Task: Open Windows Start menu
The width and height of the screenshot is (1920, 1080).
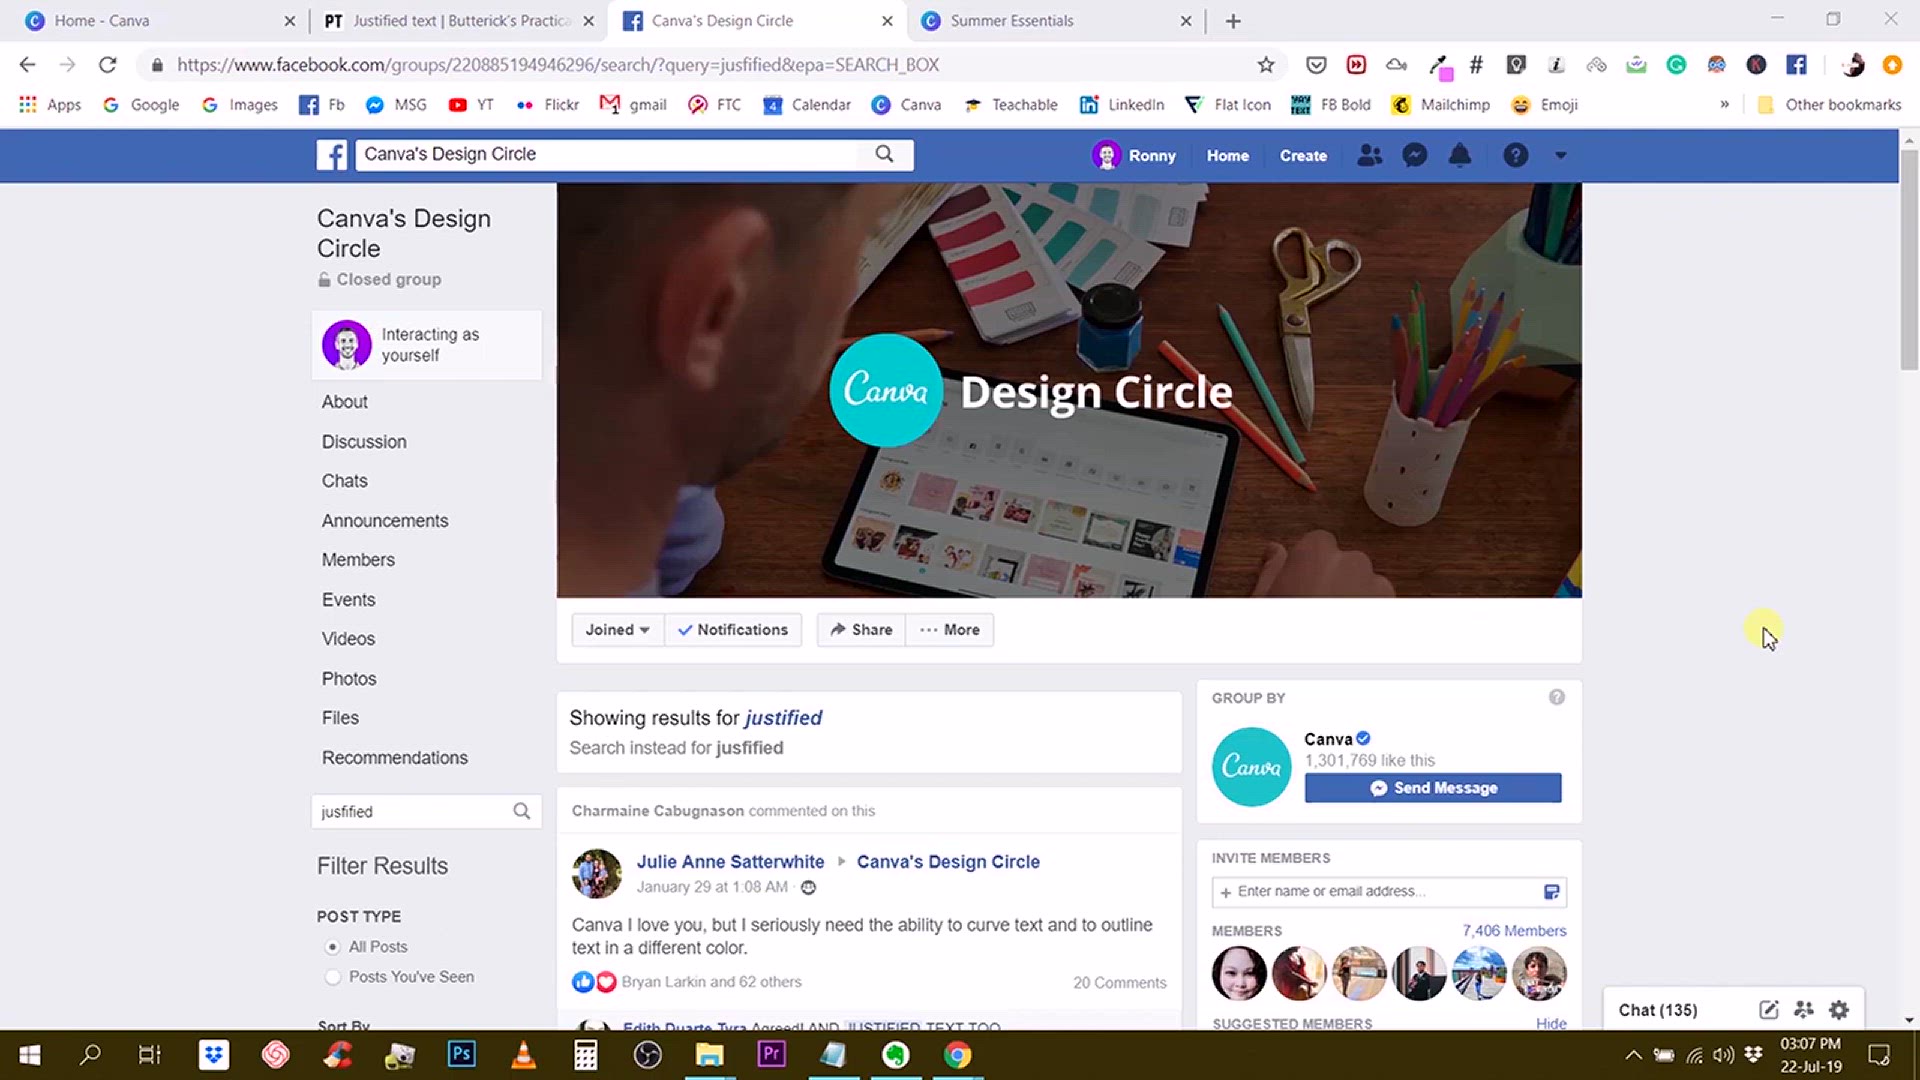Action: pos(29,1055)
